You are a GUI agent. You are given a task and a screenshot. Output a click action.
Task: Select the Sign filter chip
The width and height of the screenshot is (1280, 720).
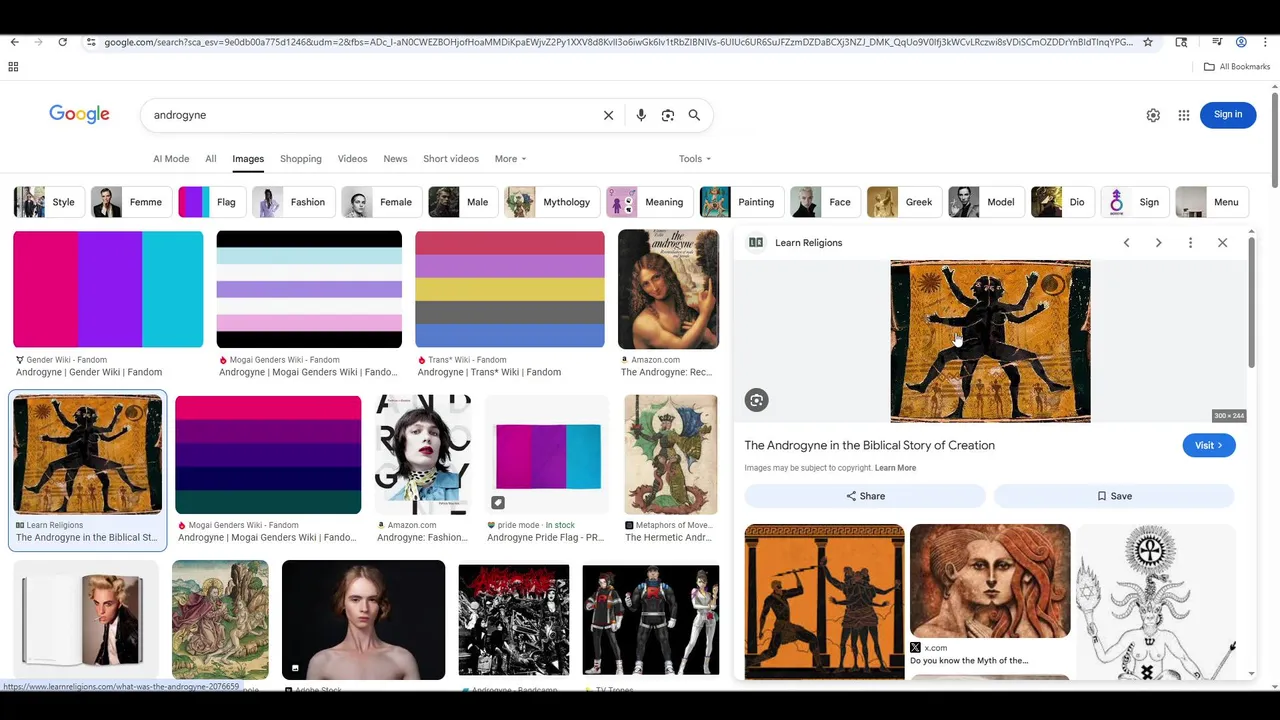tap(1134, 202)
